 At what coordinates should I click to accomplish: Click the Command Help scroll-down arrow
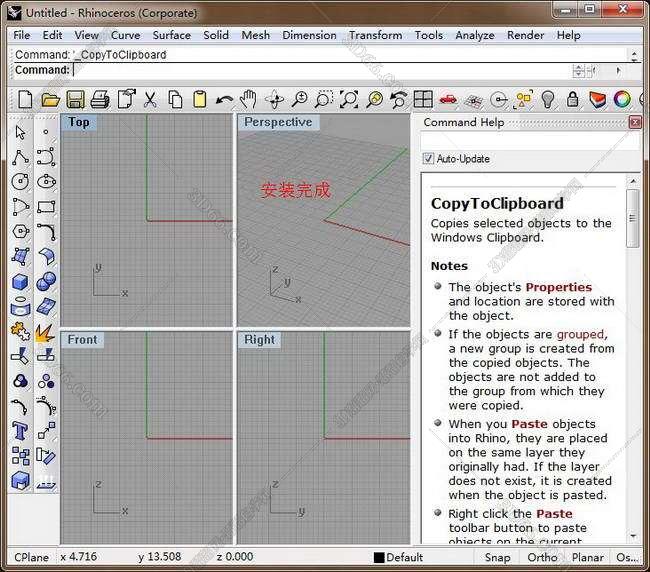click(x=633, y=536)
